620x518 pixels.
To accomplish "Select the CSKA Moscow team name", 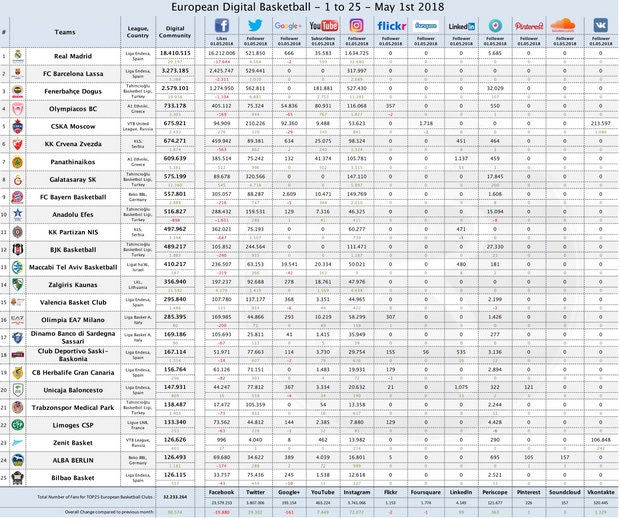I will click(73, 127).
